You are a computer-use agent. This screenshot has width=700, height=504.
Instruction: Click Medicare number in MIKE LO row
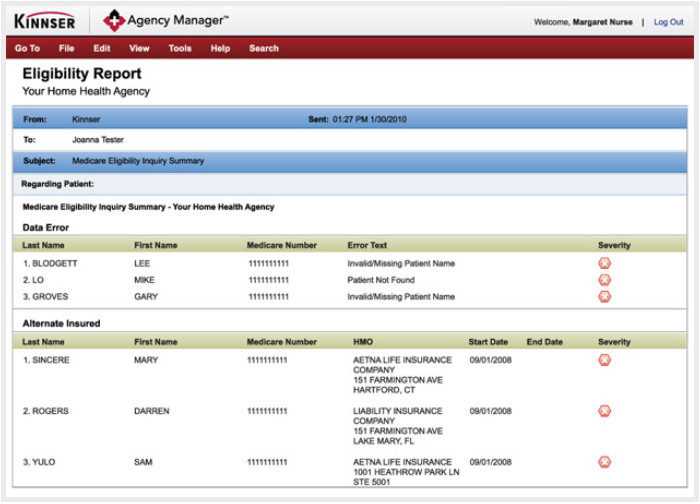[x=268, y=280]
